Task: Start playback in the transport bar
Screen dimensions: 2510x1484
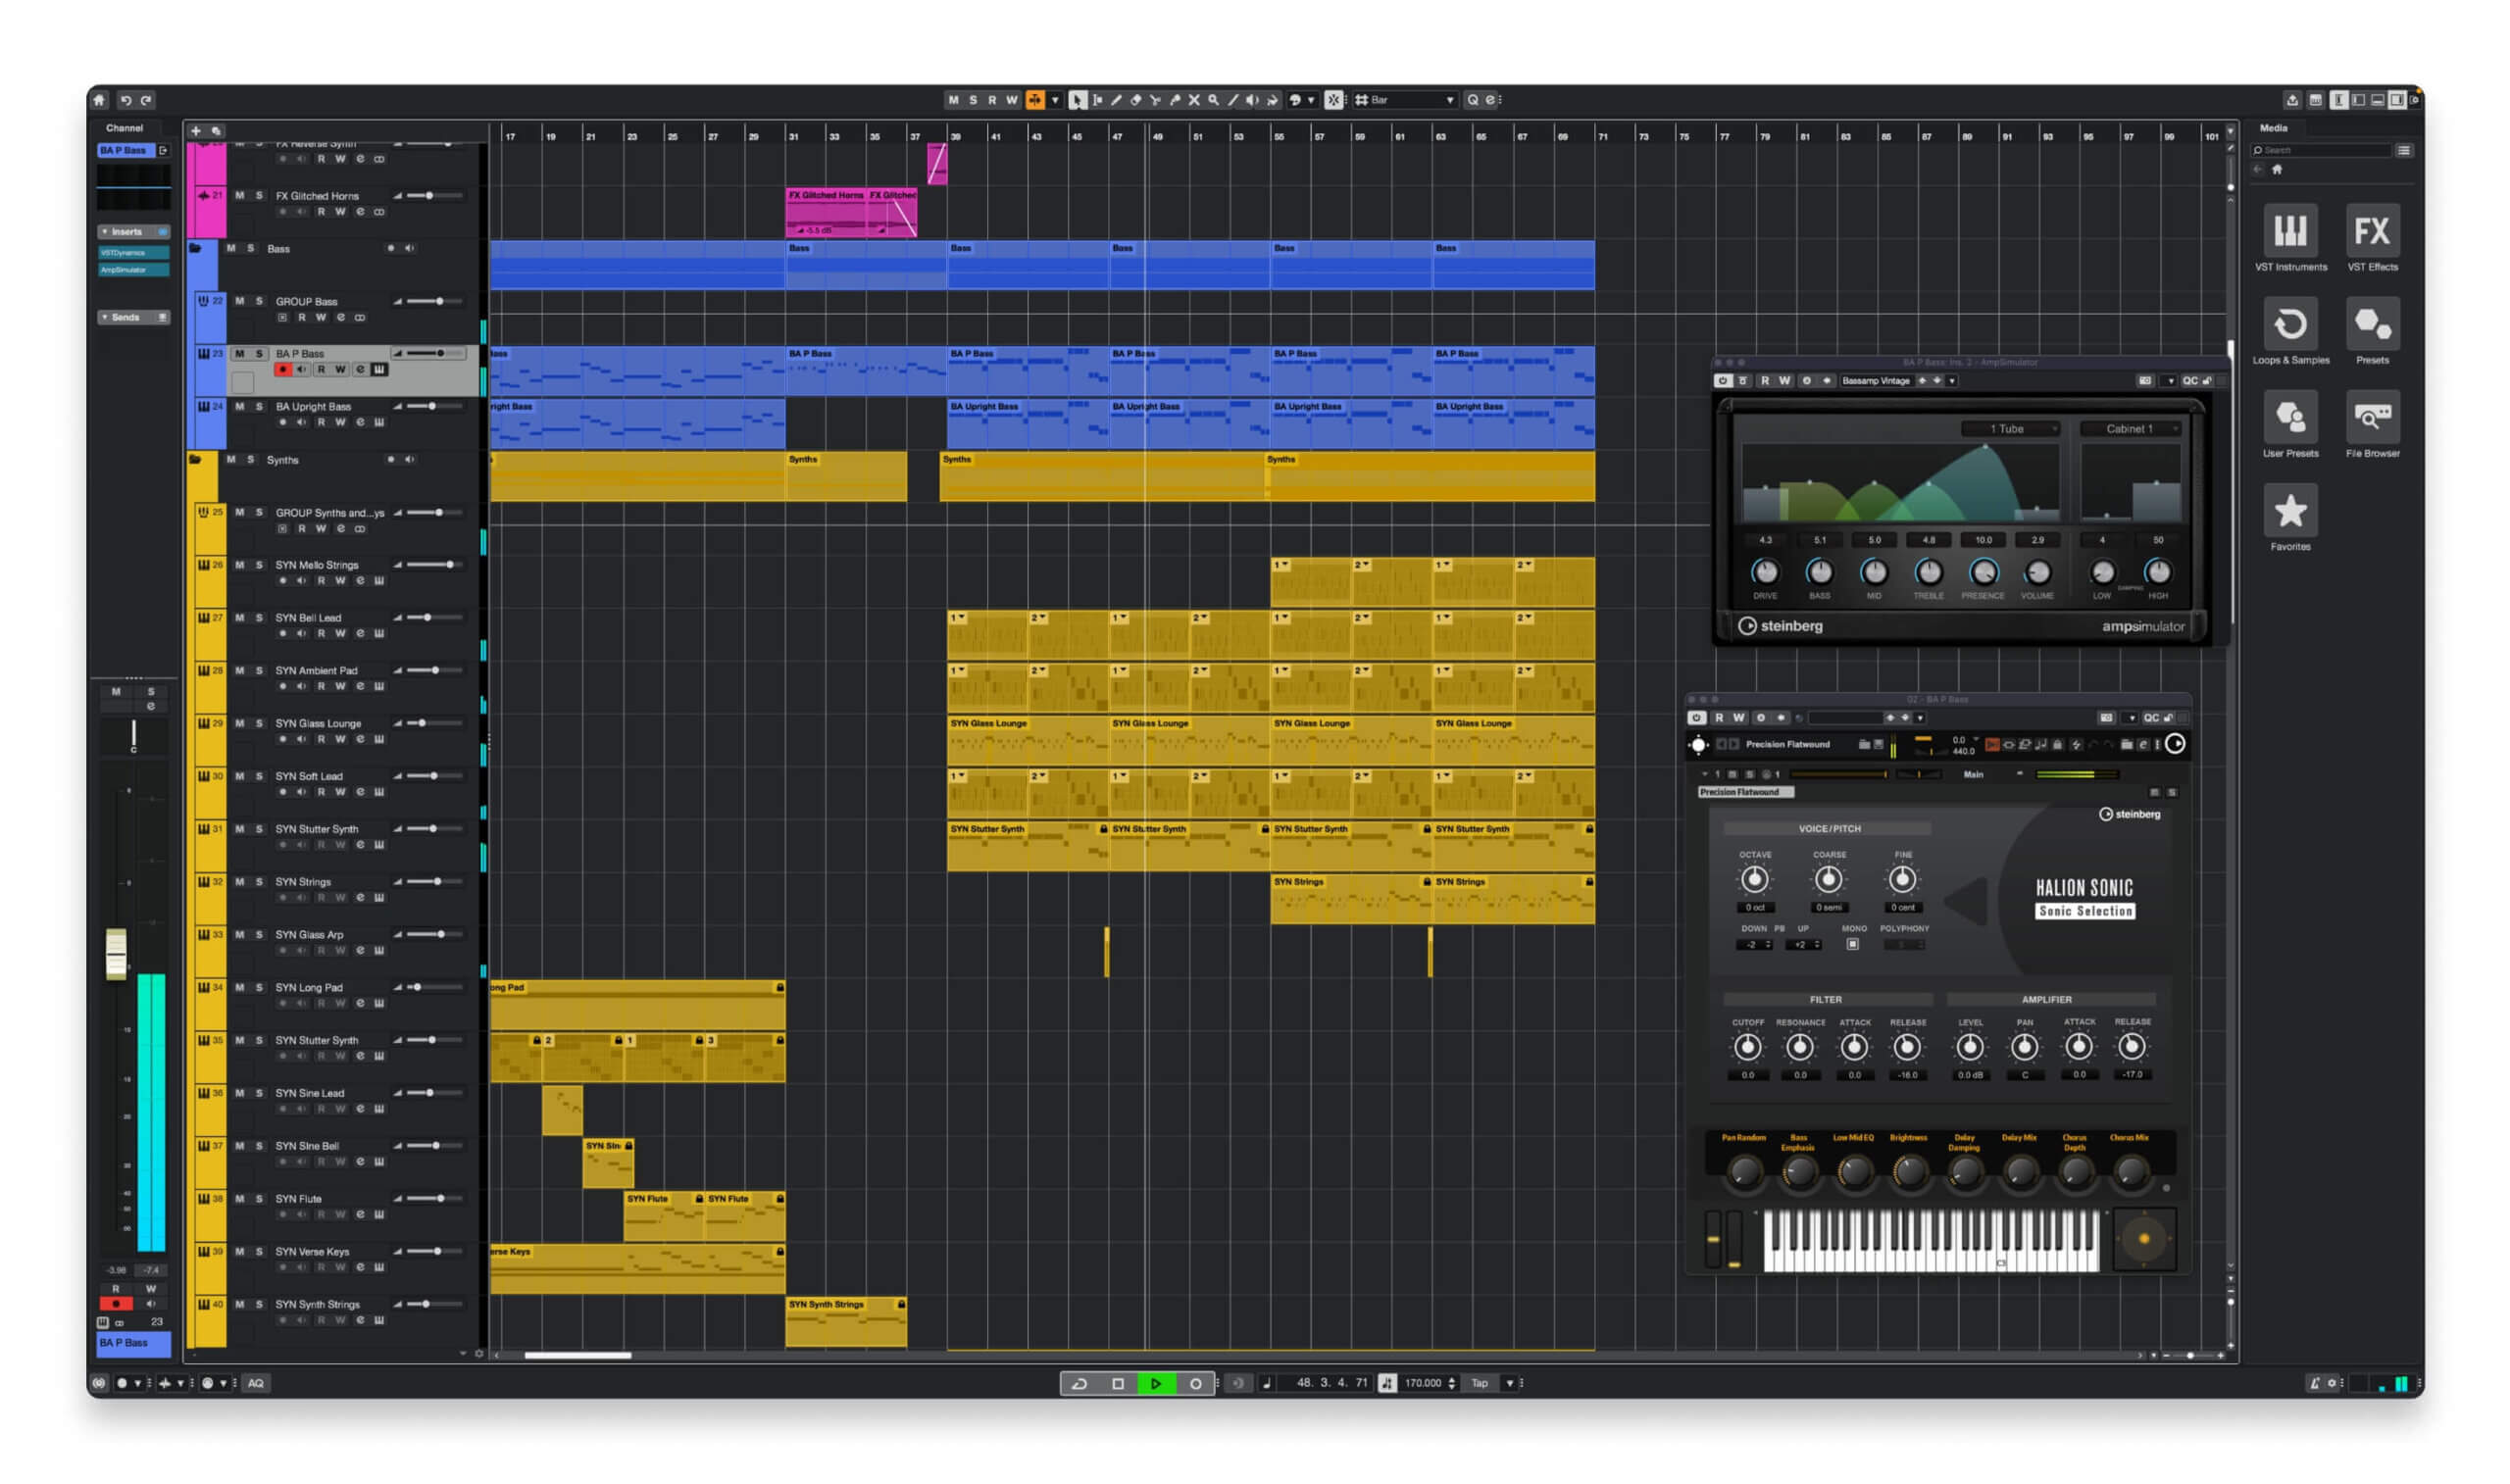Action: [1157, 1383]
